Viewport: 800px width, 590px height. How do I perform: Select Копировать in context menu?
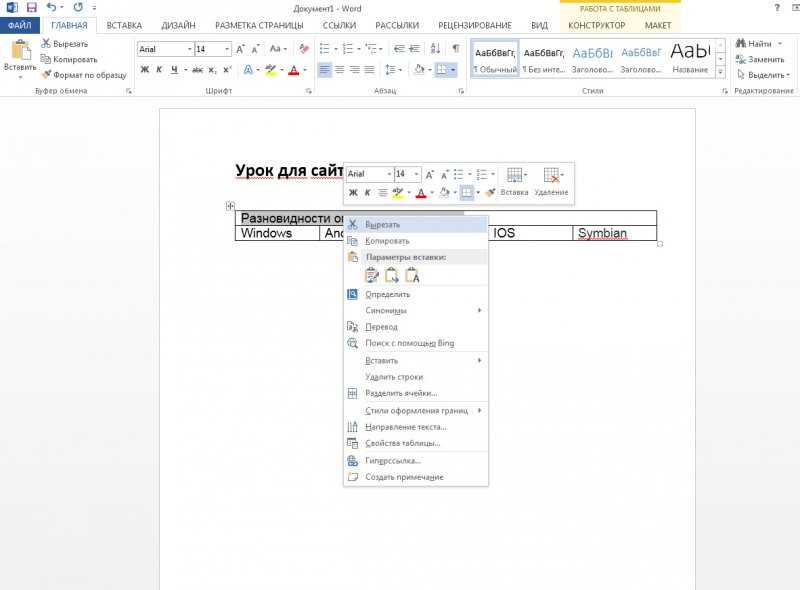tap(416, 241)
